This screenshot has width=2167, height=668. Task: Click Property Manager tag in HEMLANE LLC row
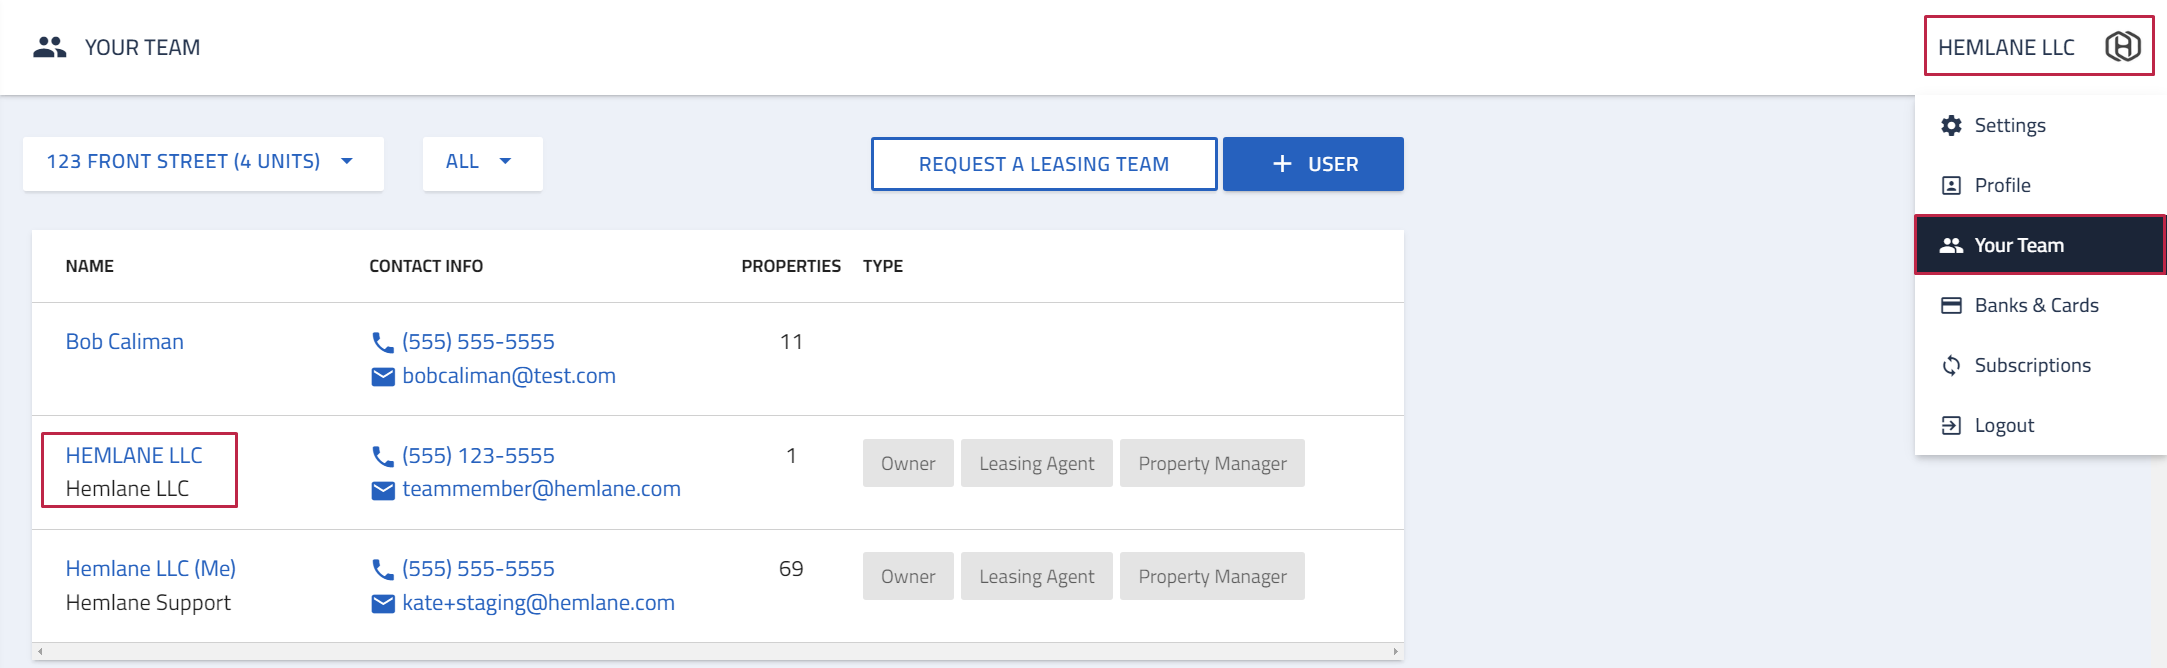[x=1212, y=463]
